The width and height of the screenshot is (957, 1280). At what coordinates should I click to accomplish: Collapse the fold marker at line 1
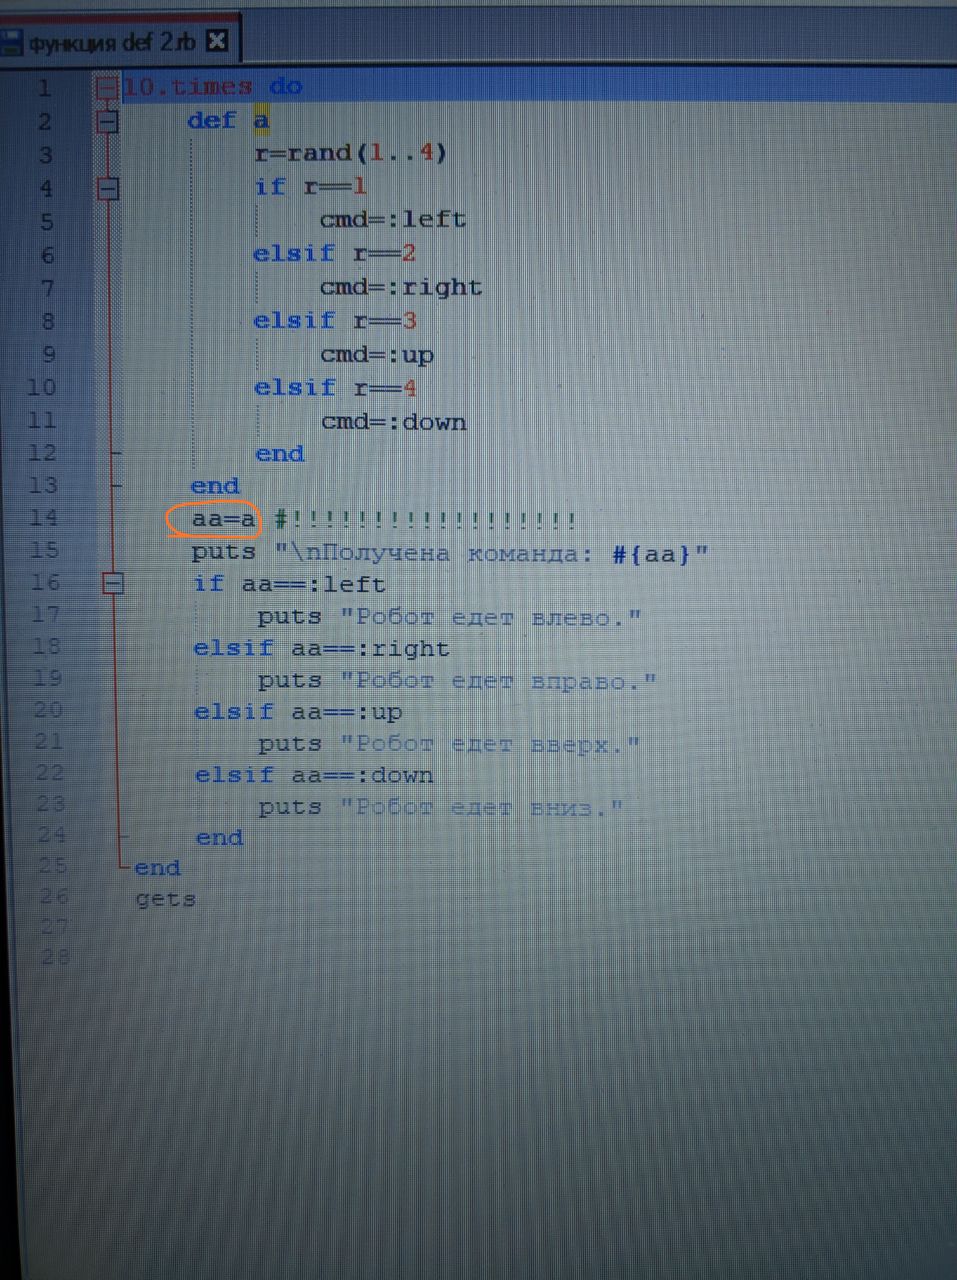pos(107,88)
